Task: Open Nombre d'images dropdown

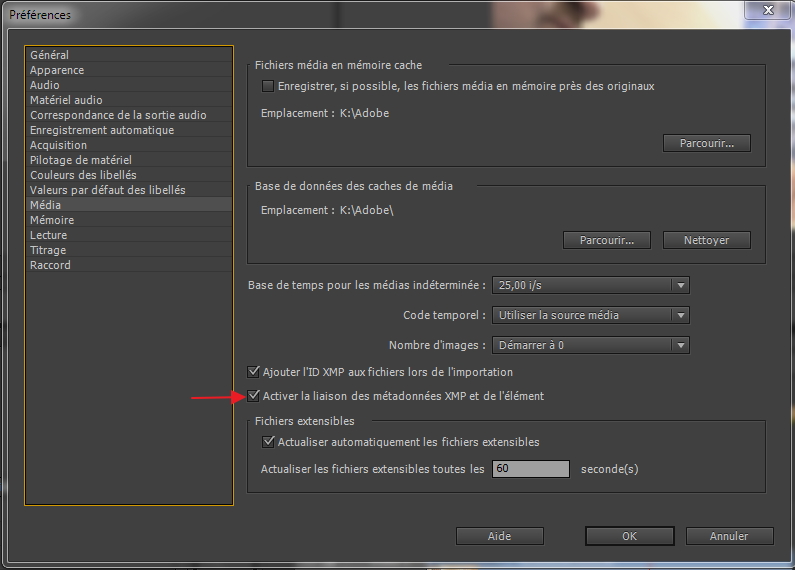Action: pyautogui.click(x=591, y=345)
